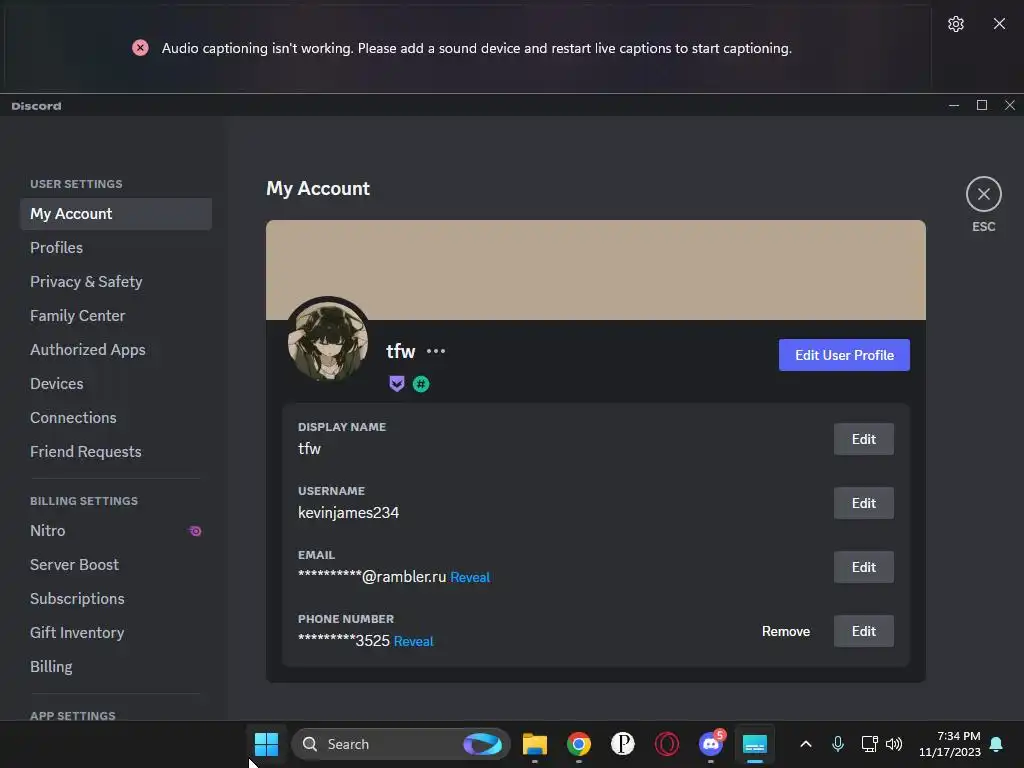
Task: Click the red error icon in captions bar
Action: click(x=140, y=48)
